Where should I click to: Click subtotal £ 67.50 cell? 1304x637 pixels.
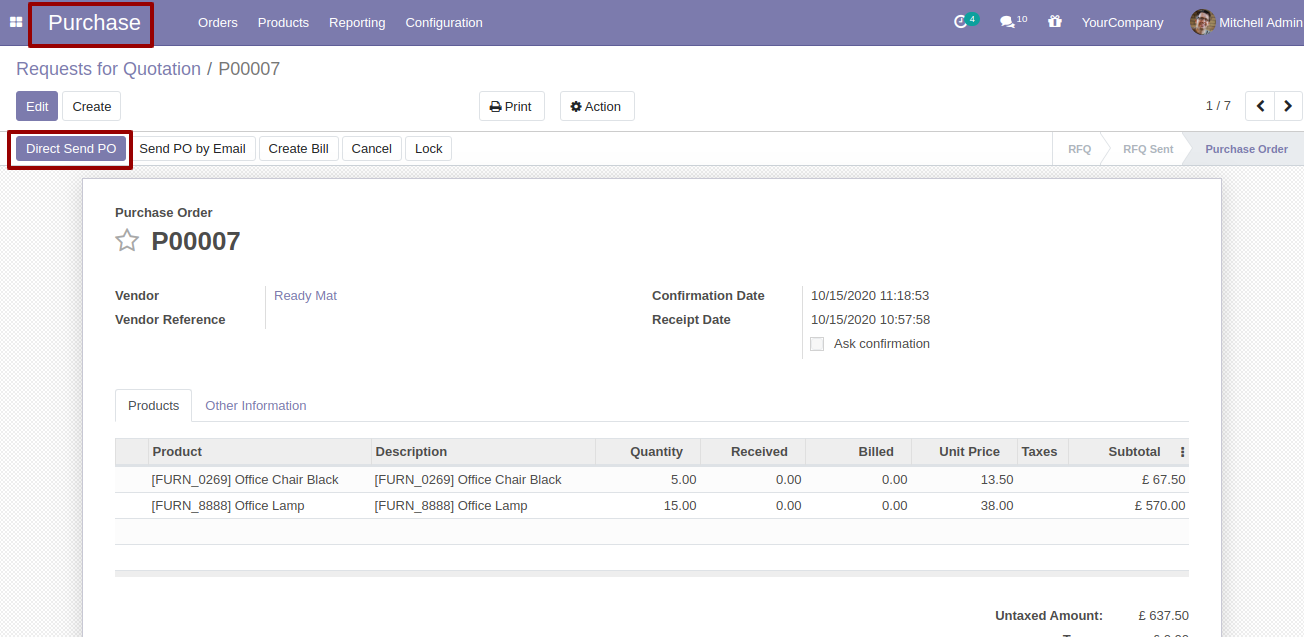click(x=1129, y=480)
